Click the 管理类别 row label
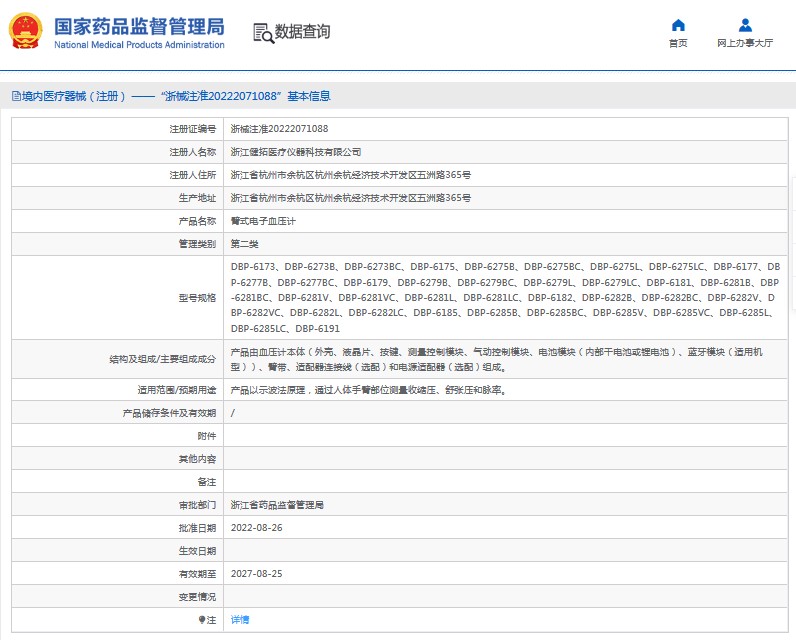Viewport: 796px width, 640px height. point(197,244)
